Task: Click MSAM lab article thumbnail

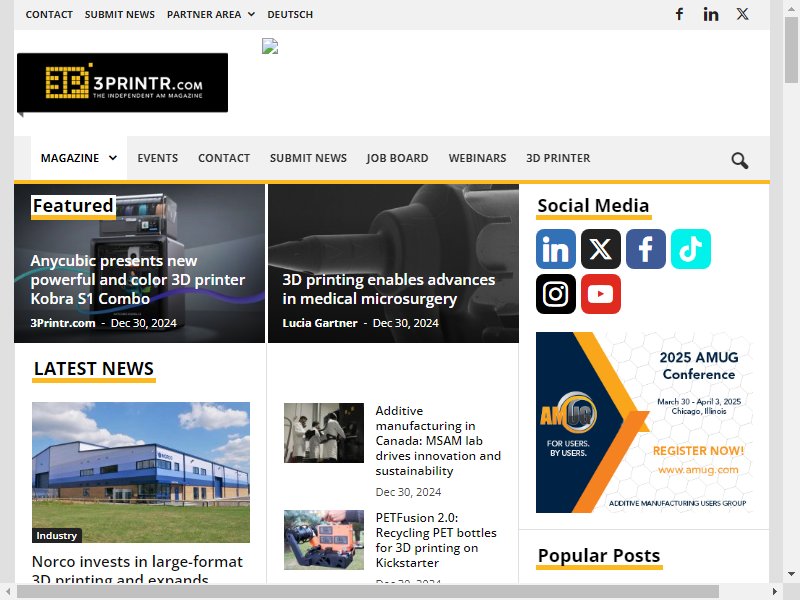Action: (x=324, y=433)
